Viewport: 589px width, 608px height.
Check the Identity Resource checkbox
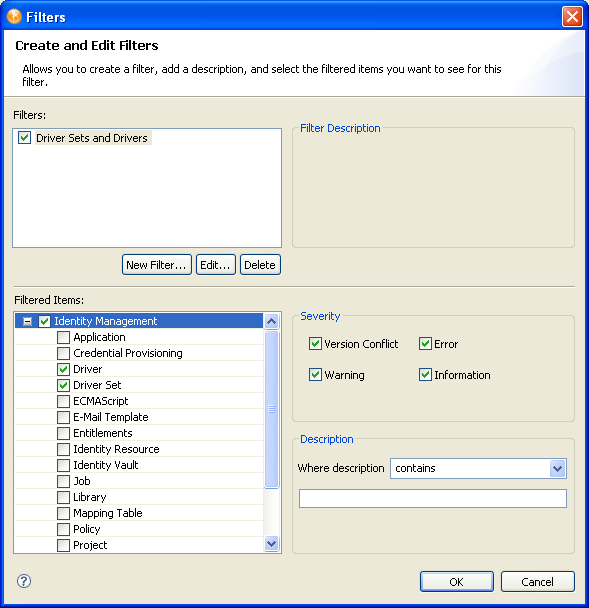[63, 449]
